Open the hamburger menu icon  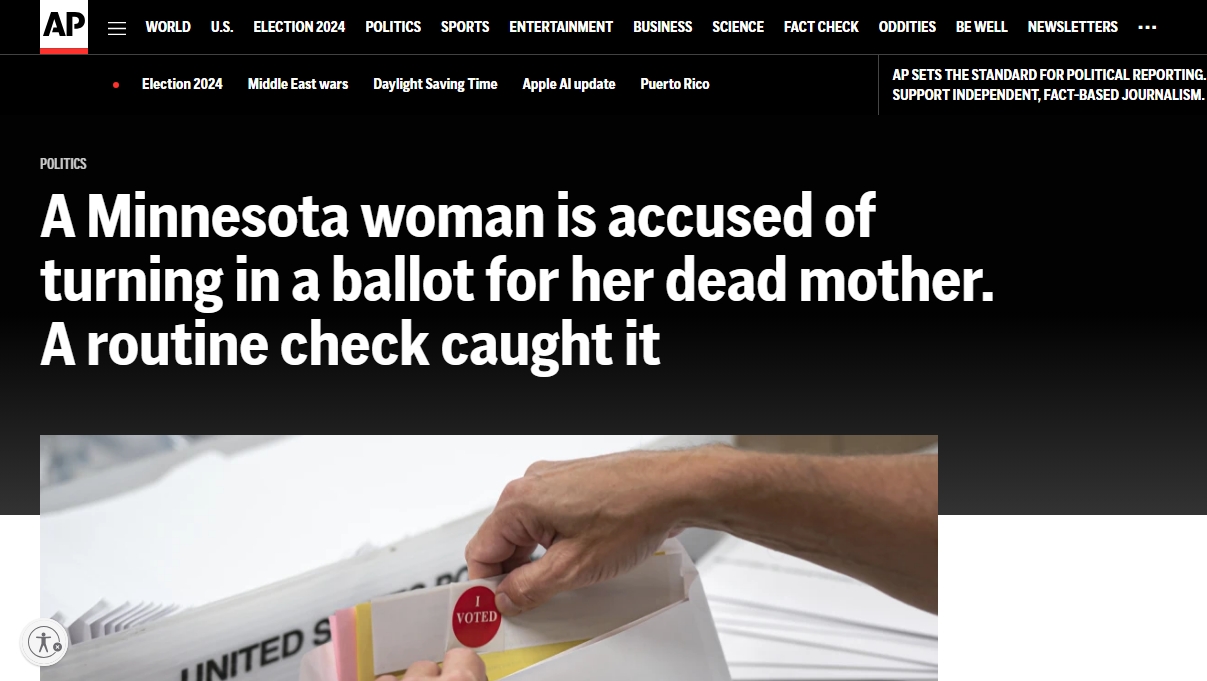tap(117, 28)
